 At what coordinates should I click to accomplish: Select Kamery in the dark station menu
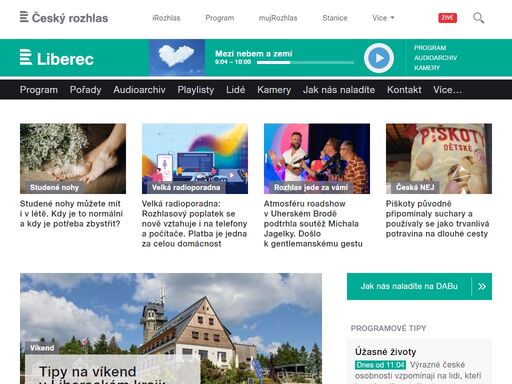274,90
